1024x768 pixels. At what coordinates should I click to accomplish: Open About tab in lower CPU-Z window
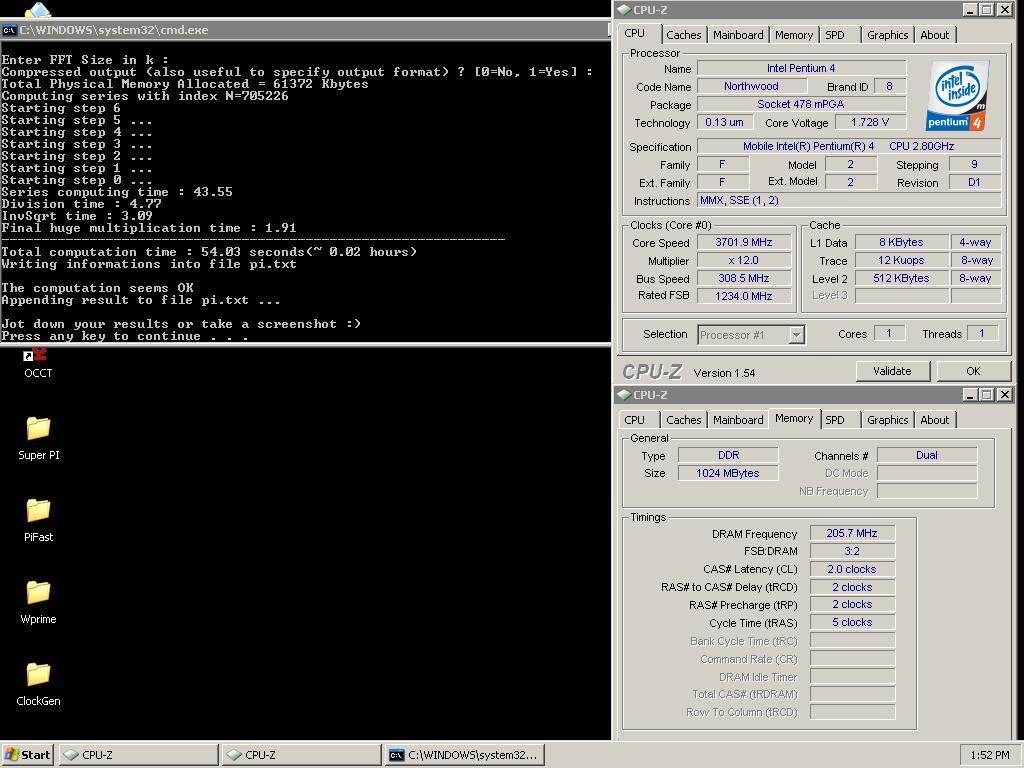pos(935,420)
